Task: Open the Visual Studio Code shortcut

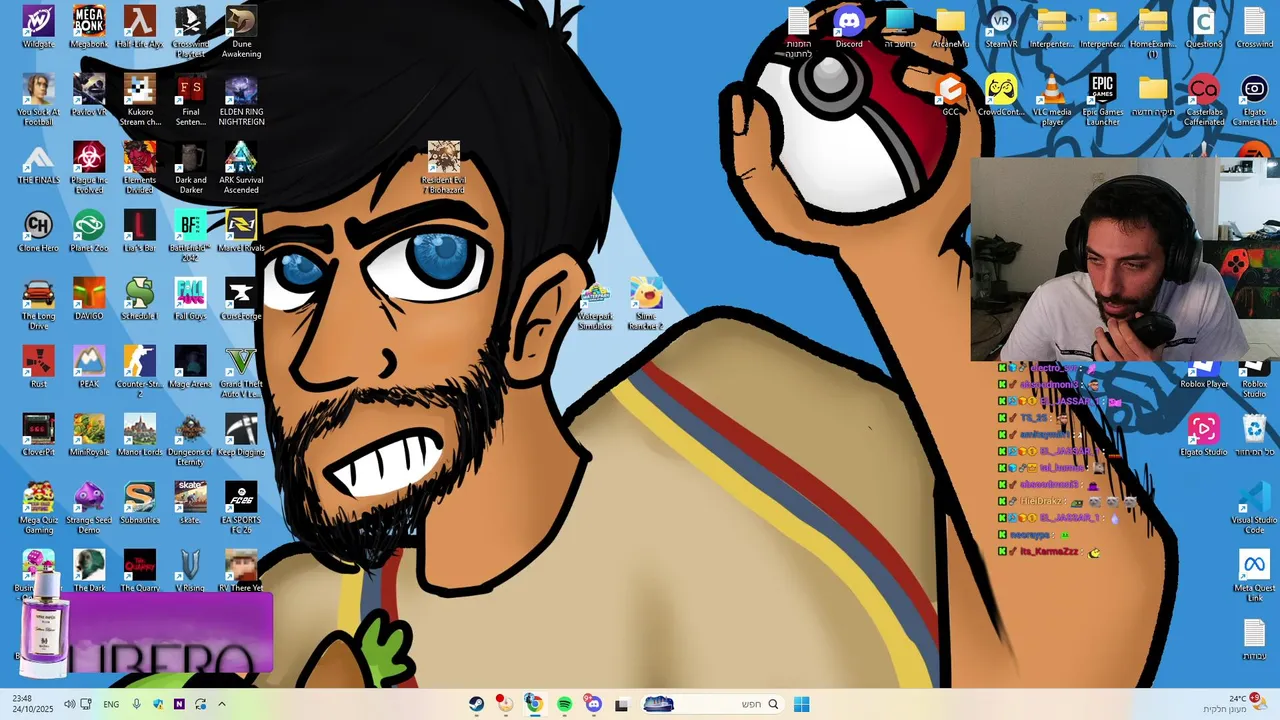Action: click(1254, 508)
